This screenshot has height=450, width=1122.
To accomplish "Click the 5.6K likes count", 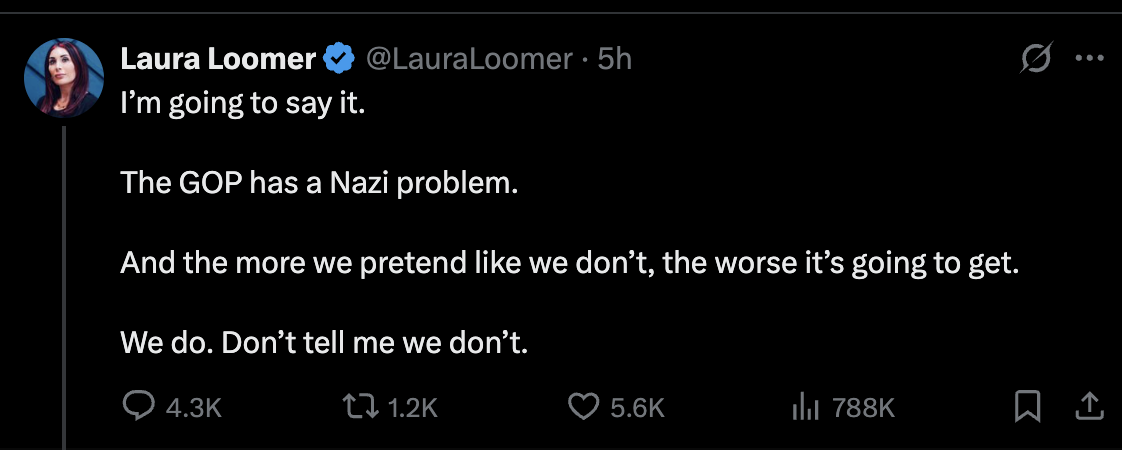I will 635,407.
